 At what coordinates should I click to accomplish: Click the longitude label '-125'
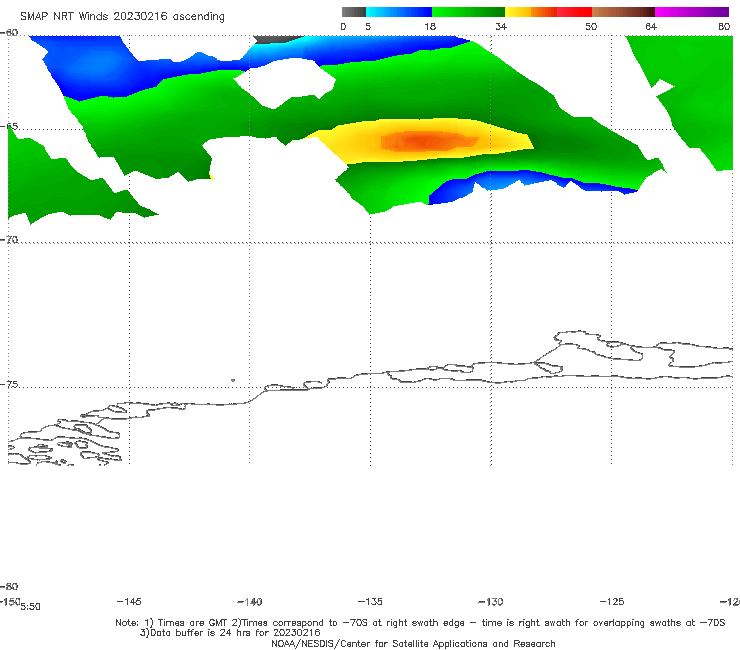coord(612,601)
